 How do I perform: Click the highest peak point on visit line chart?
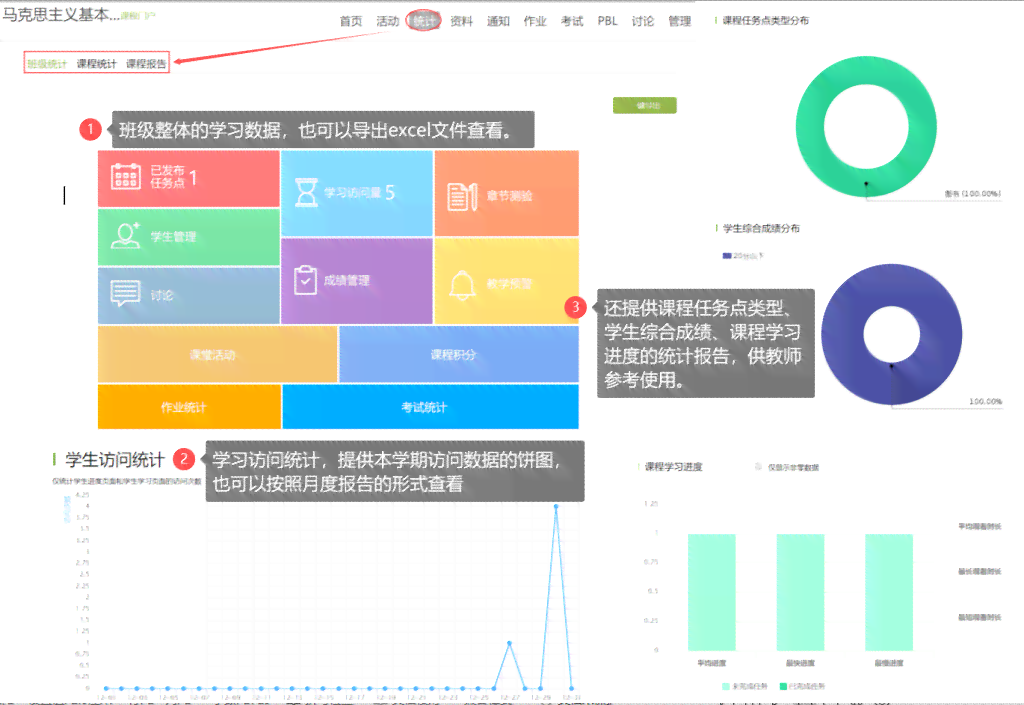tap(556, 506)
